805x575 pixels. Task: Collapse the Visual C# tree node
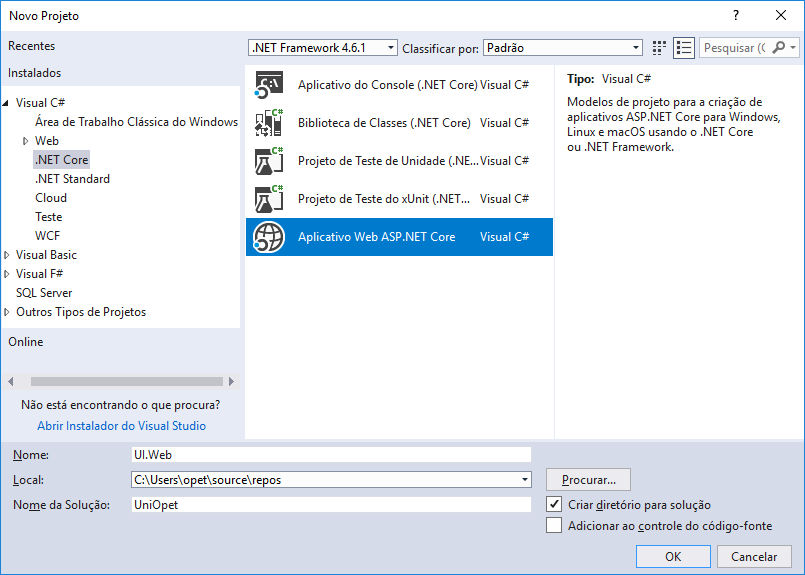click(x=6, y=103)
